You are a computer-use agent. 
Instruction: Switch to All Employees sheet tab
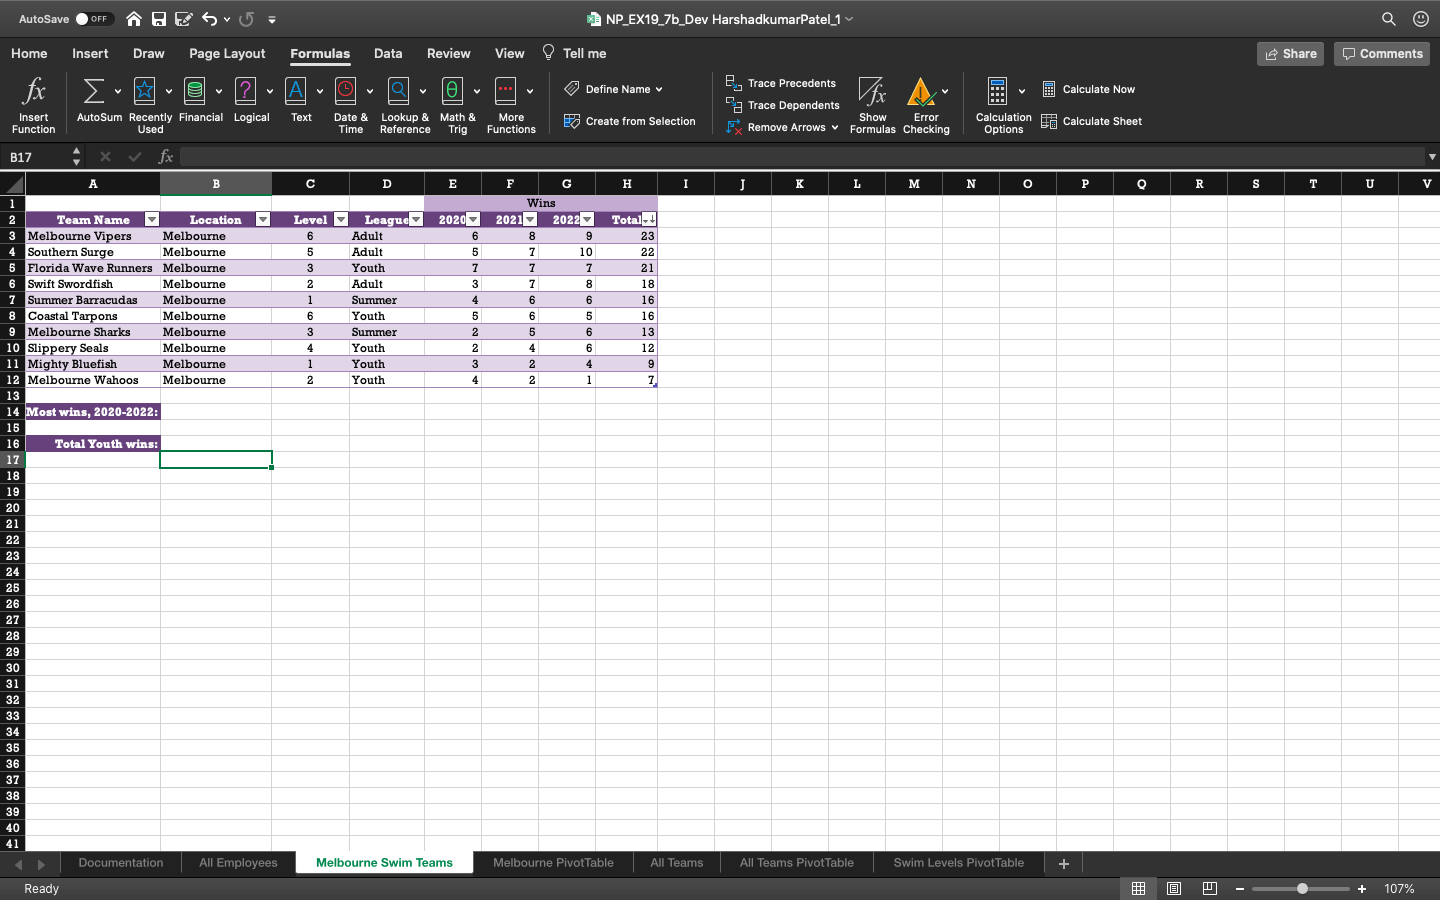click(238, 863)
